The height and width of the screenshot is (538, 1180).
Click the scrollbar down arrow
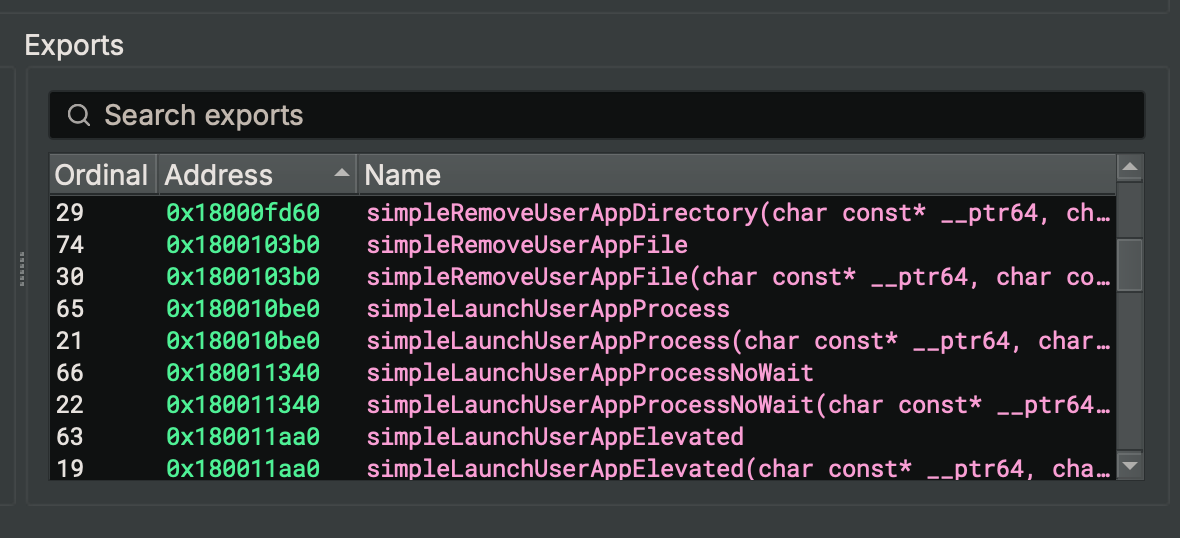point(1130,466)
